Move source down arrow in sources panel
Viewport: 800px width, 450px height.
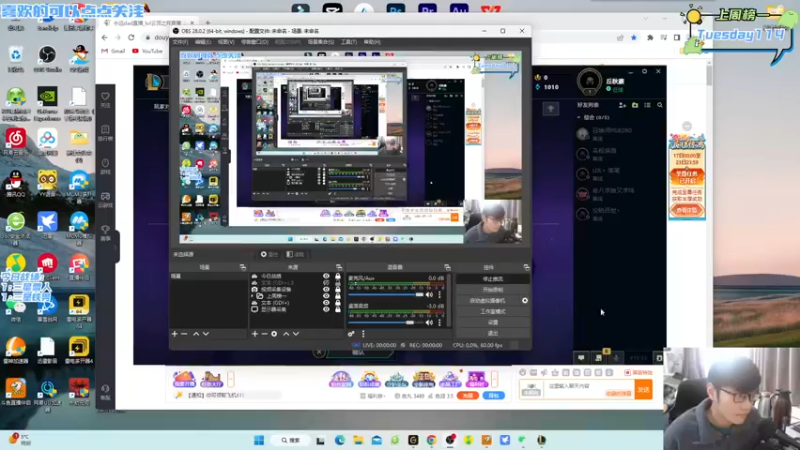(296, 334)
